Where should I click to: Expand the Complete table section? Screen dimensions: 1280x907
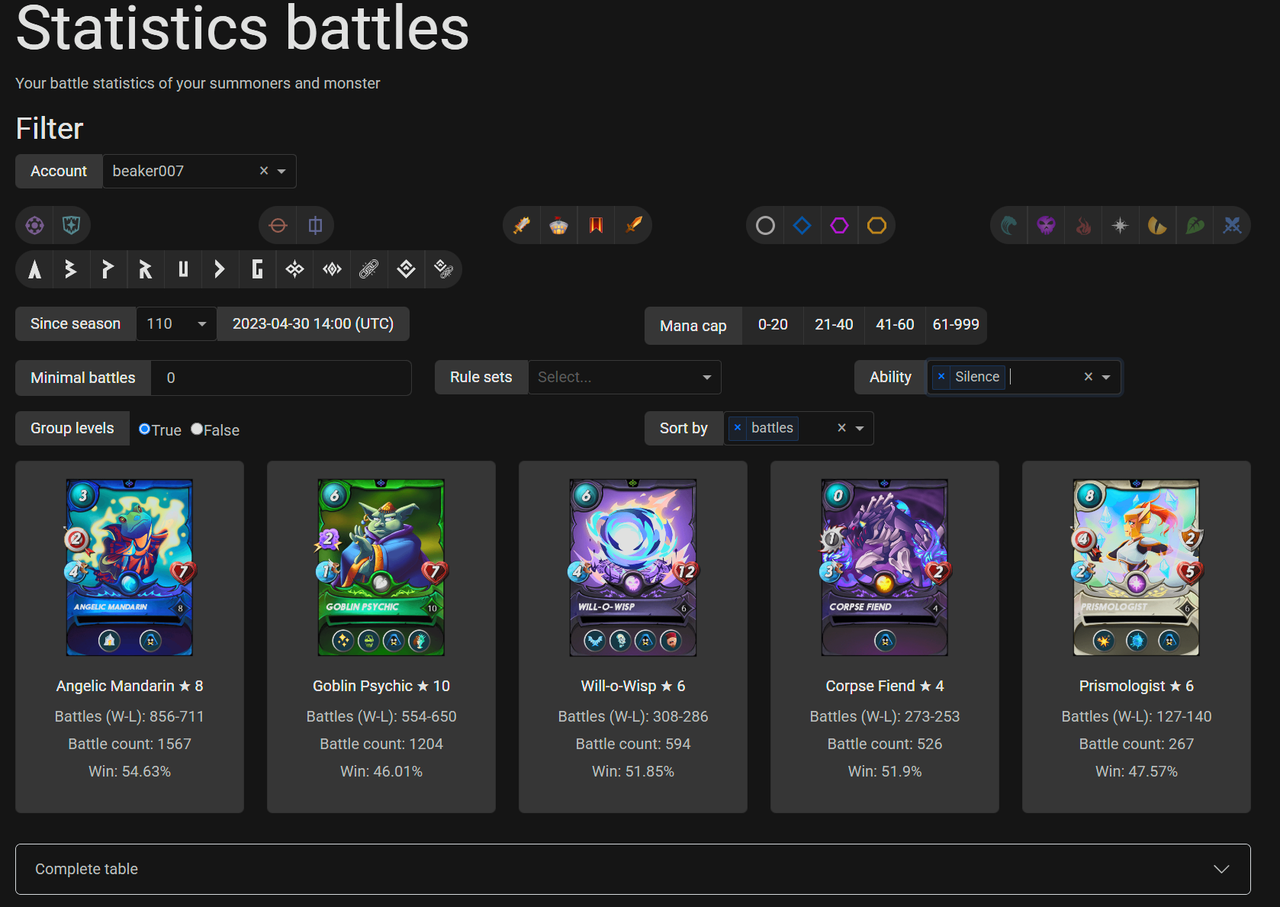[x=633, y=869]
